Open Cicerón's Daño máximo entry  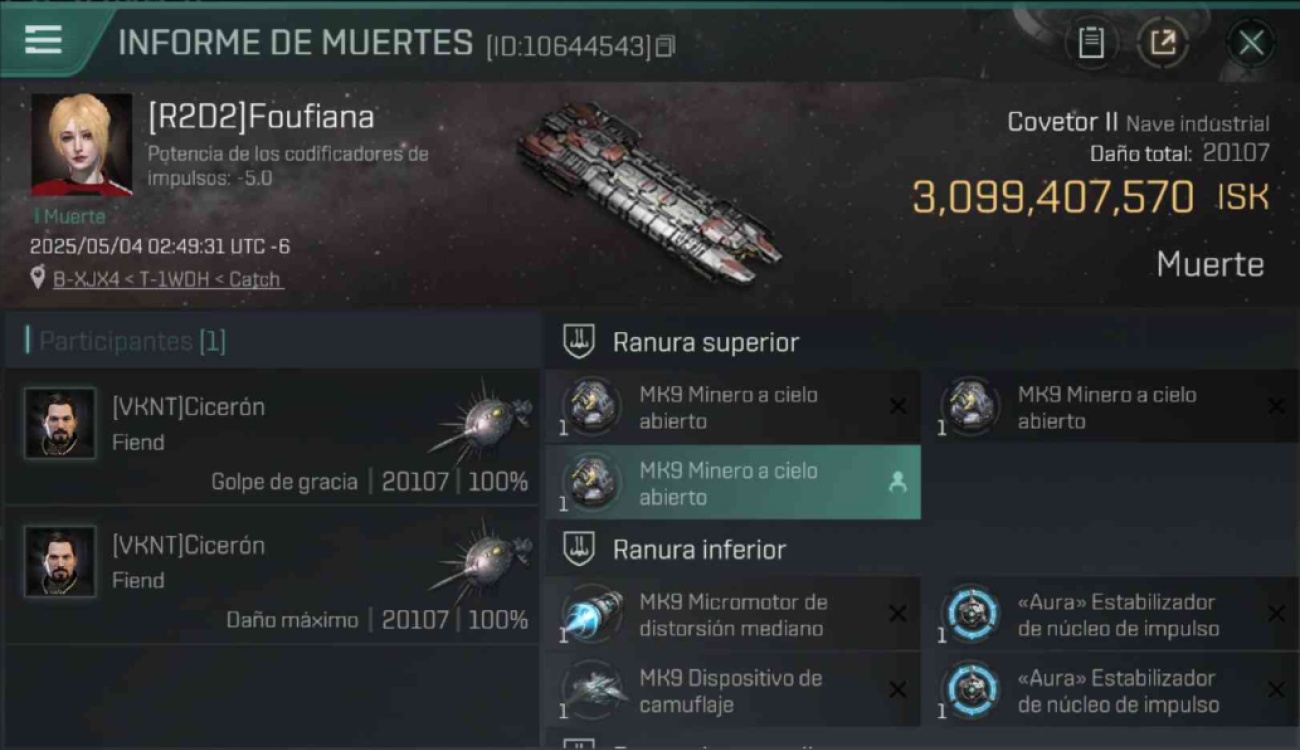point(272,575)
